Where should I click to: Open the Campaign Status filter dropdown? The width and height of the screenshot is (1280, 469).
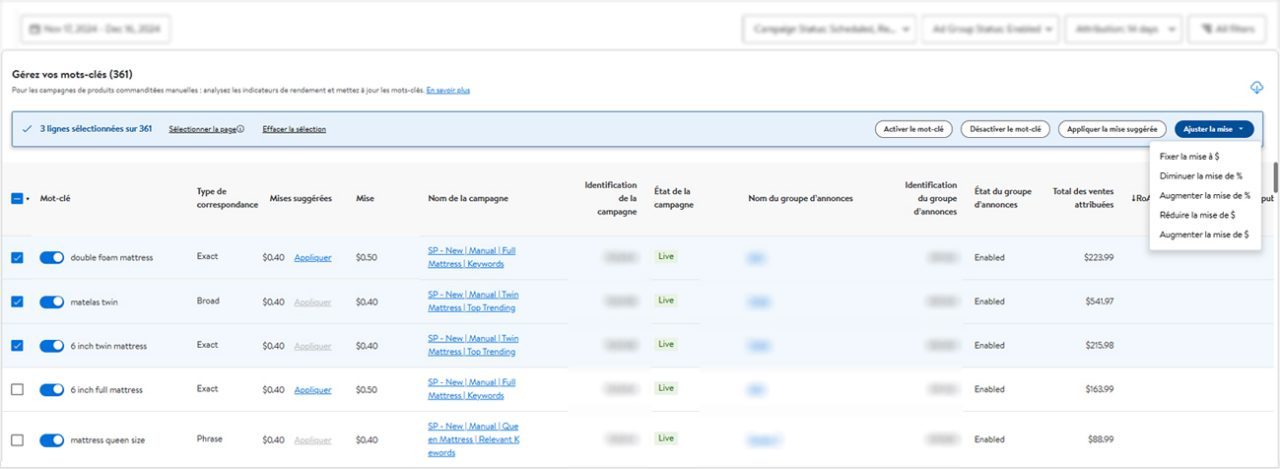click(x=829, y=30)
